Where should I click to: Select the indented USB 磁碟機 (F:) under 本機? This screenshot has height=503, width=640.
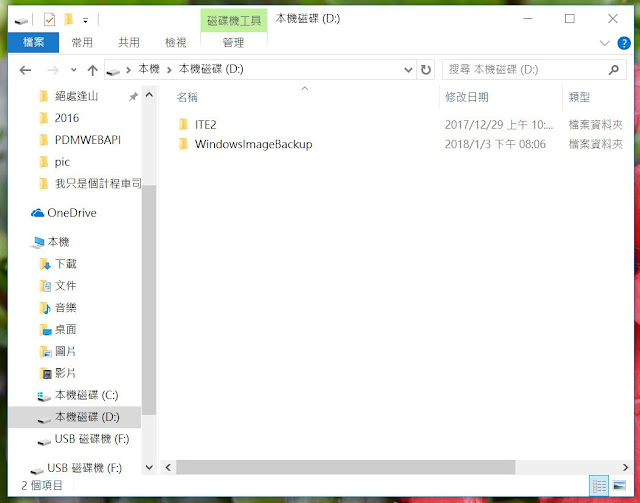click(92, 439)
